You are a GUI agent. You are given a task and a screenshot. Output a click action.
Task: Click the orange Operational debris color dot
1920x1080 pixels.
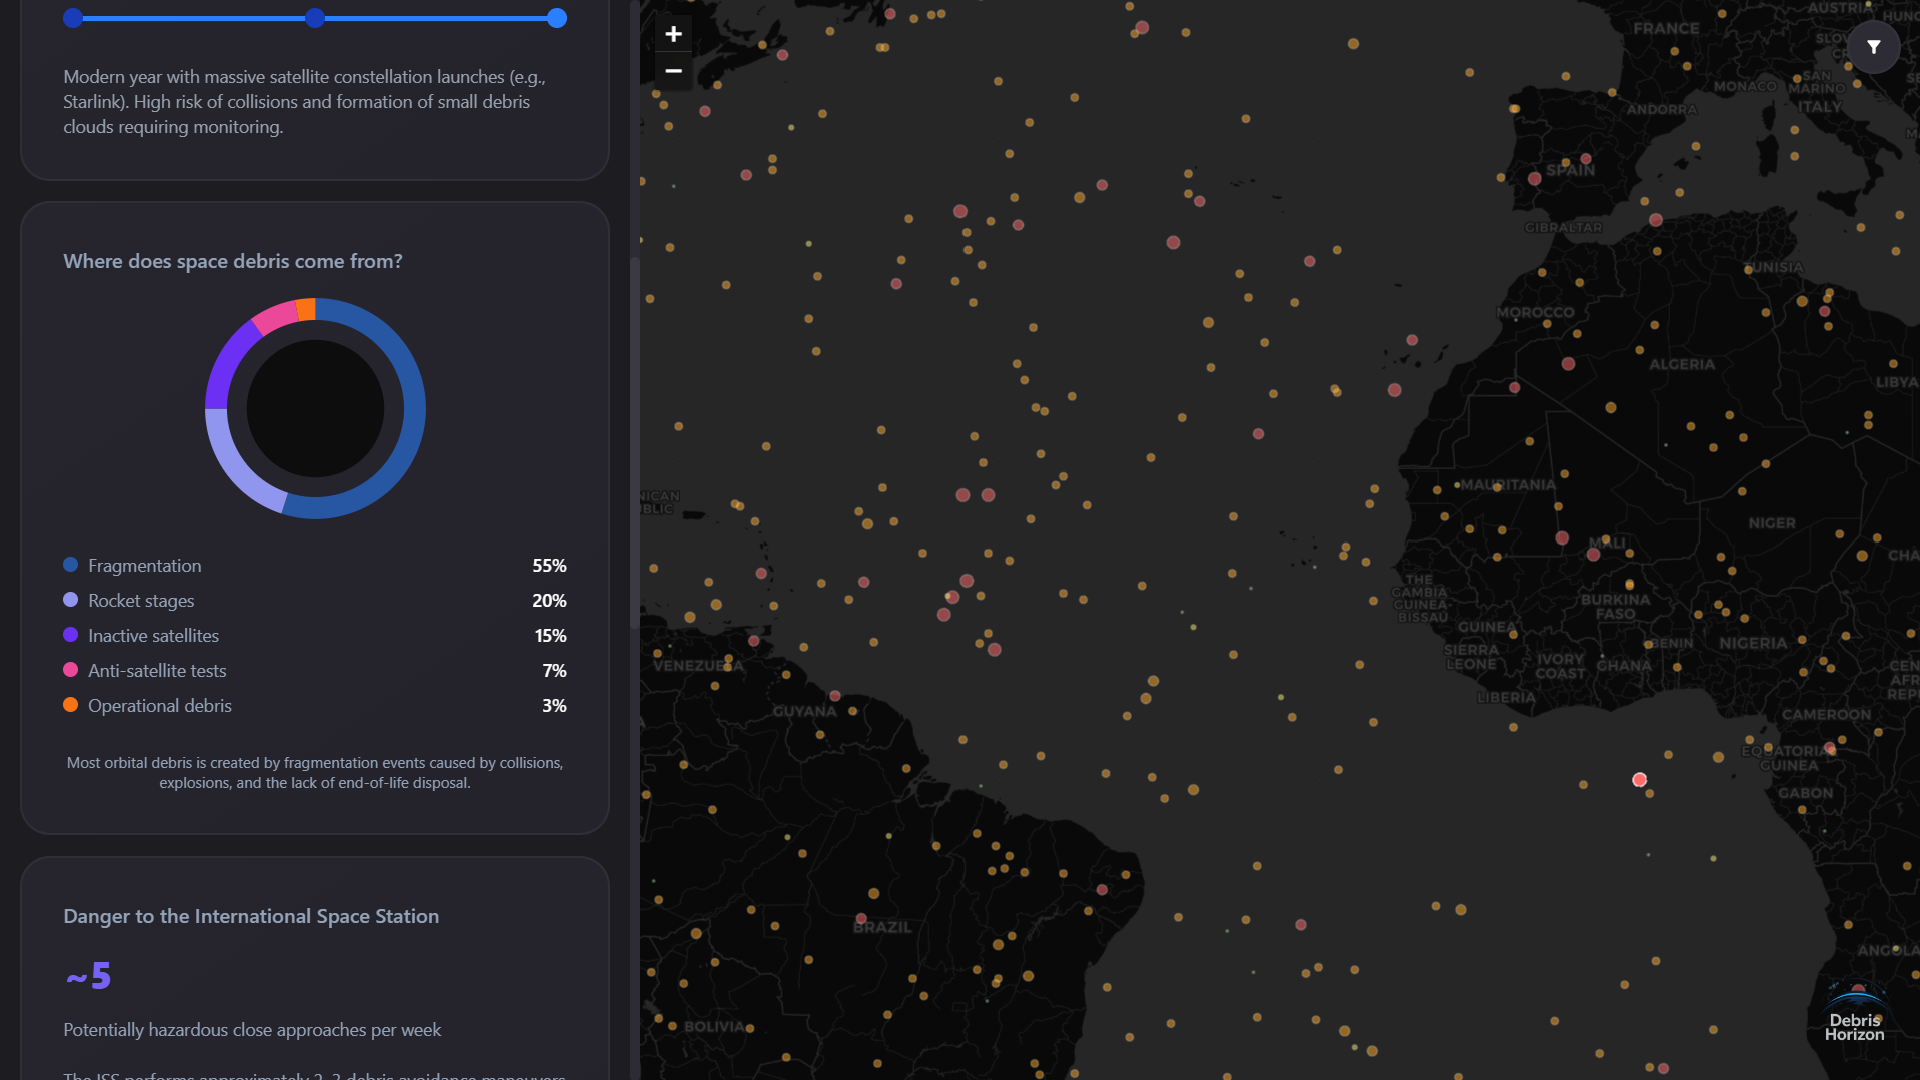tap(71, 705)
